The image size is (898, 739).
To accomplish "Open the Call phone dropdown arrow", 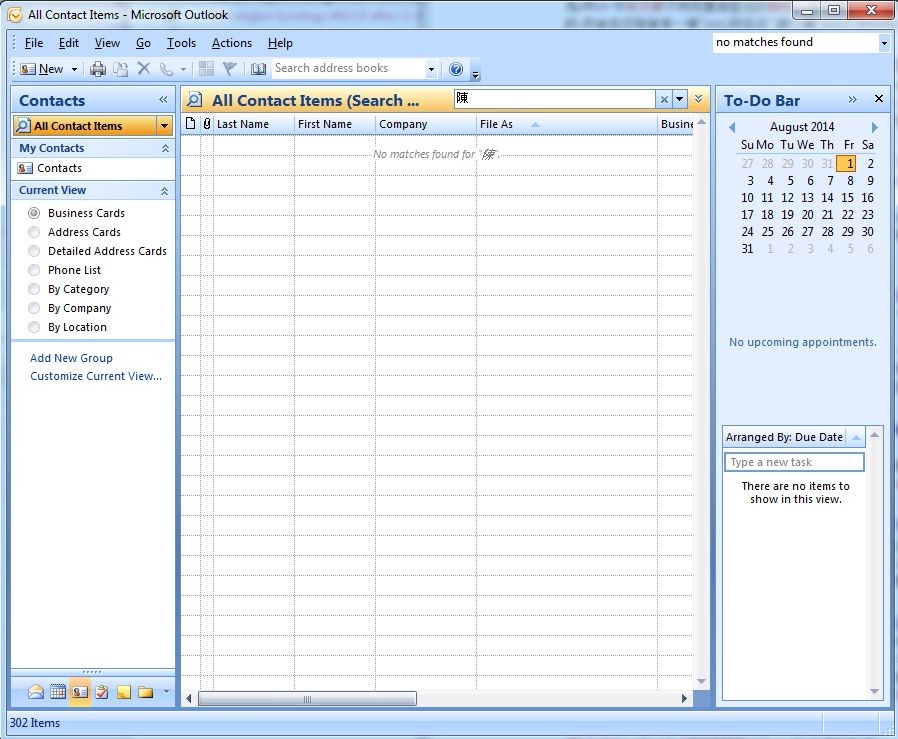I will coord(183,69).
